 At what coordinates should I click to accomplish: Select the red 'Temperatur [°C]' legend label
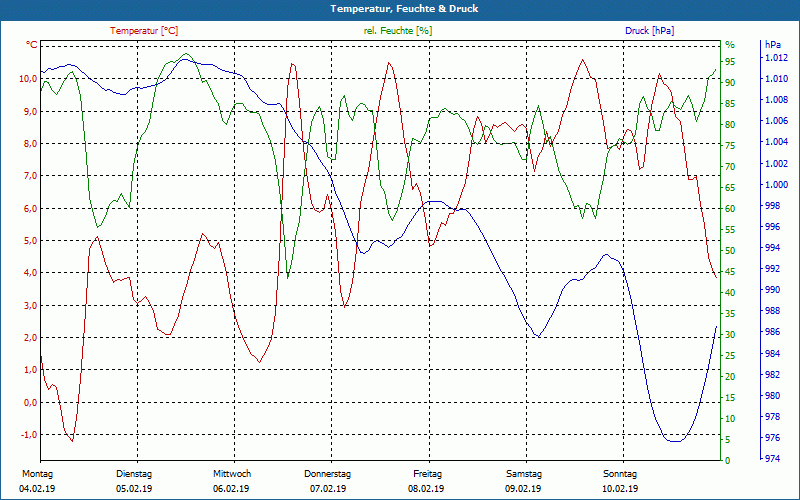pyautogui.click(x=144, y=31)
